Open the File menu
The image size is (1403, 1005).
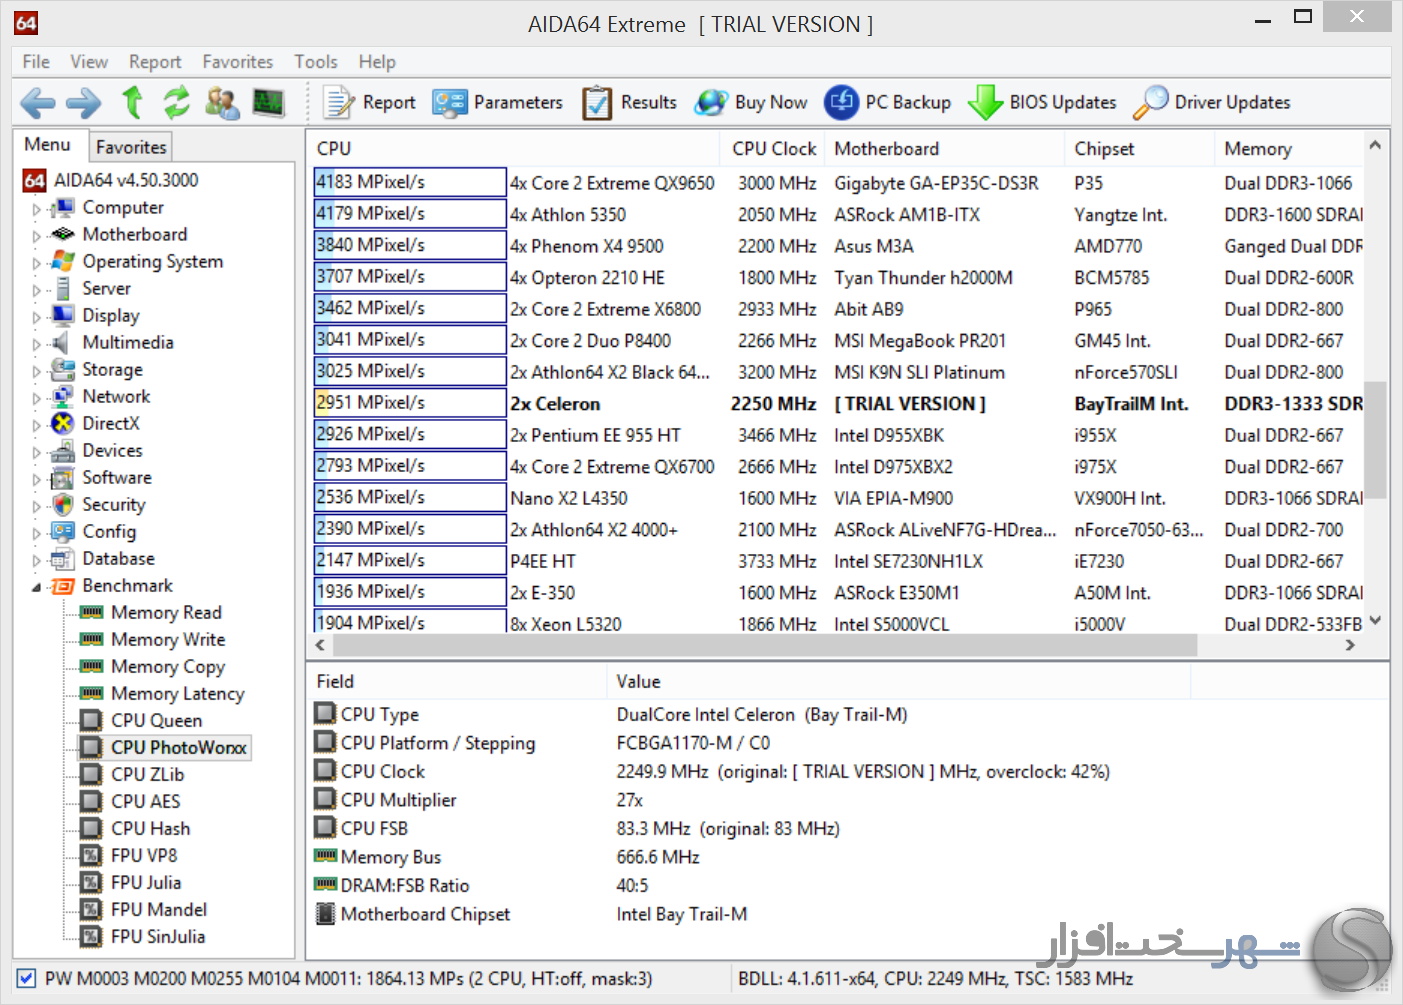36,62
